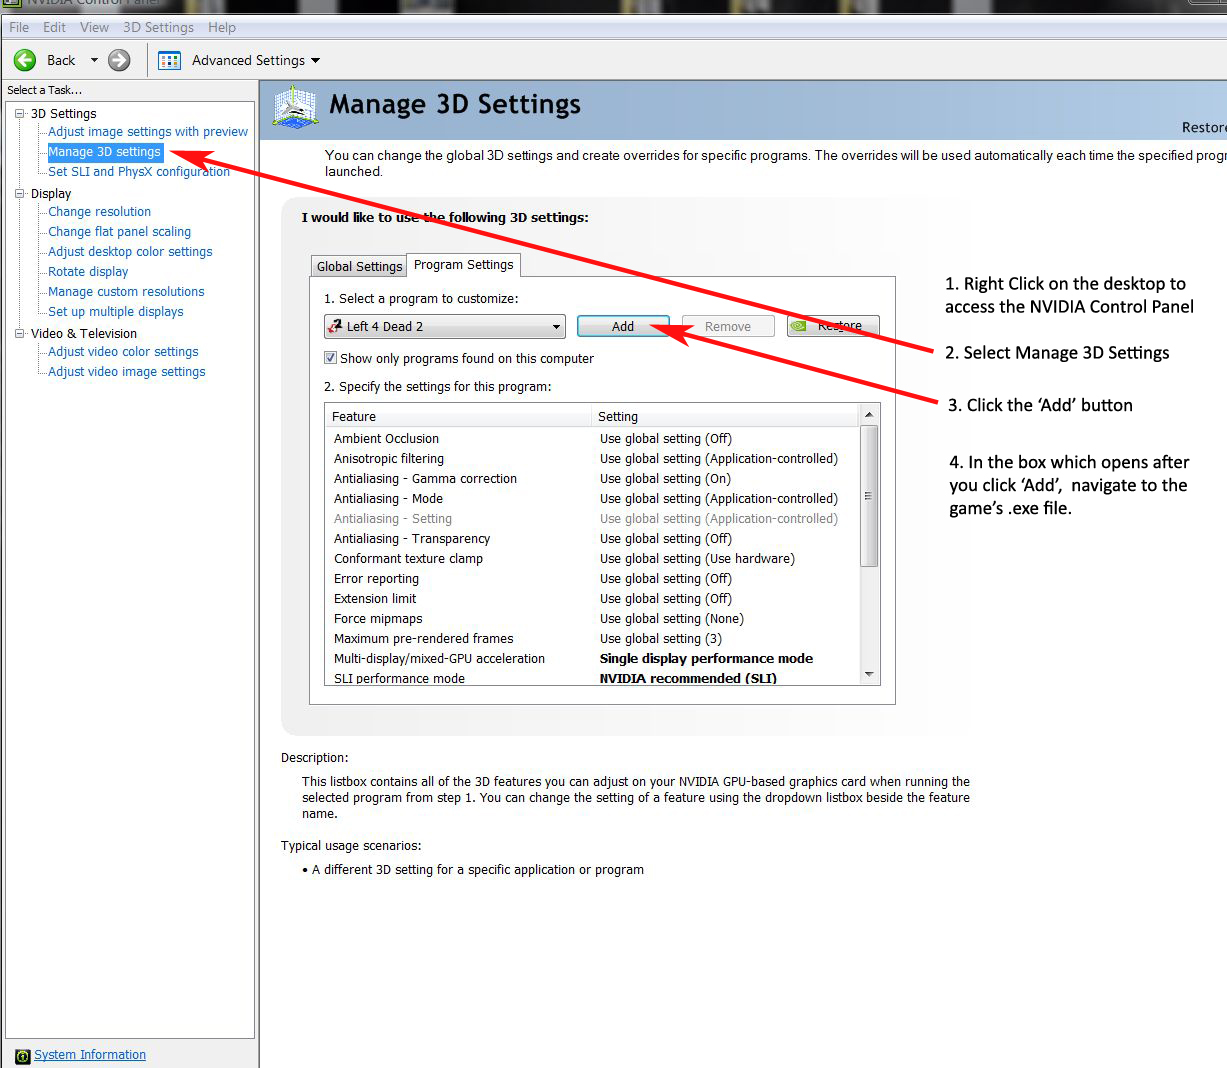Open the Left 4 Dead 2 program dropdown

coord(445,326)
